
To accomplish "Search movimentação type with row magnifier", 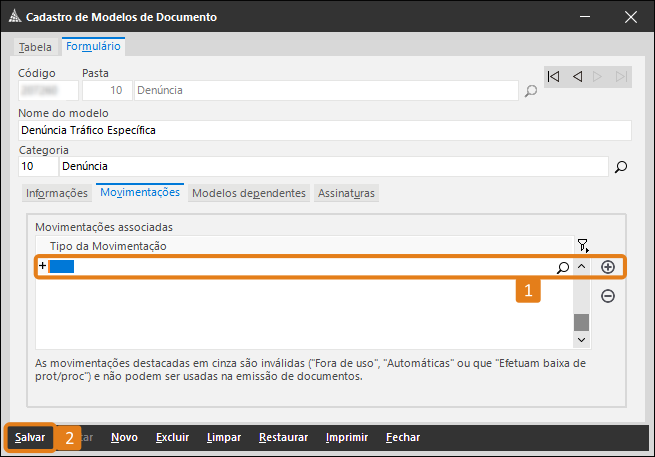I will [x=562, y=267].
